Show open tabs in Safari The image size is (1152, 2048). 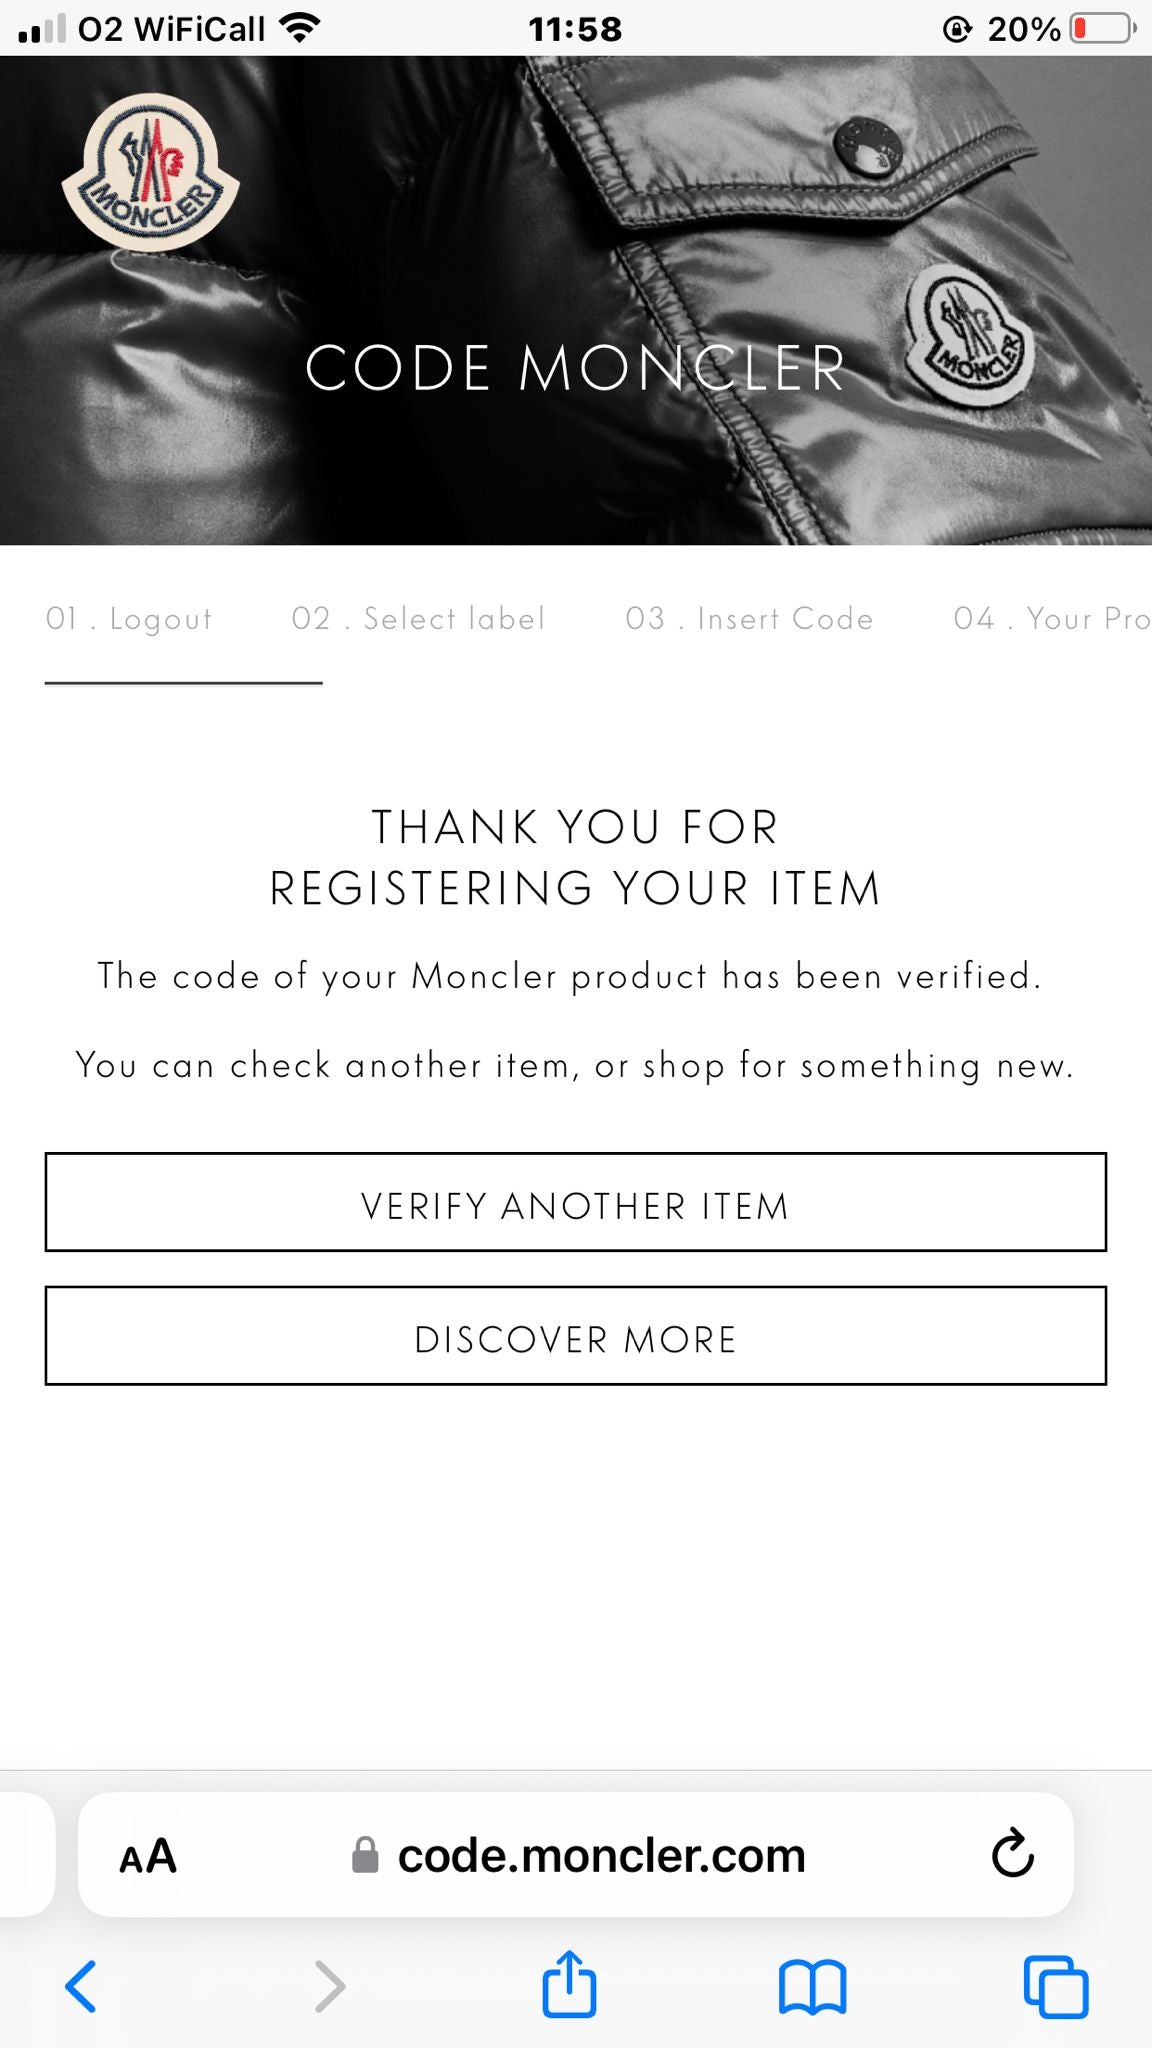pyautogui.click(x=1056, y=1986)
